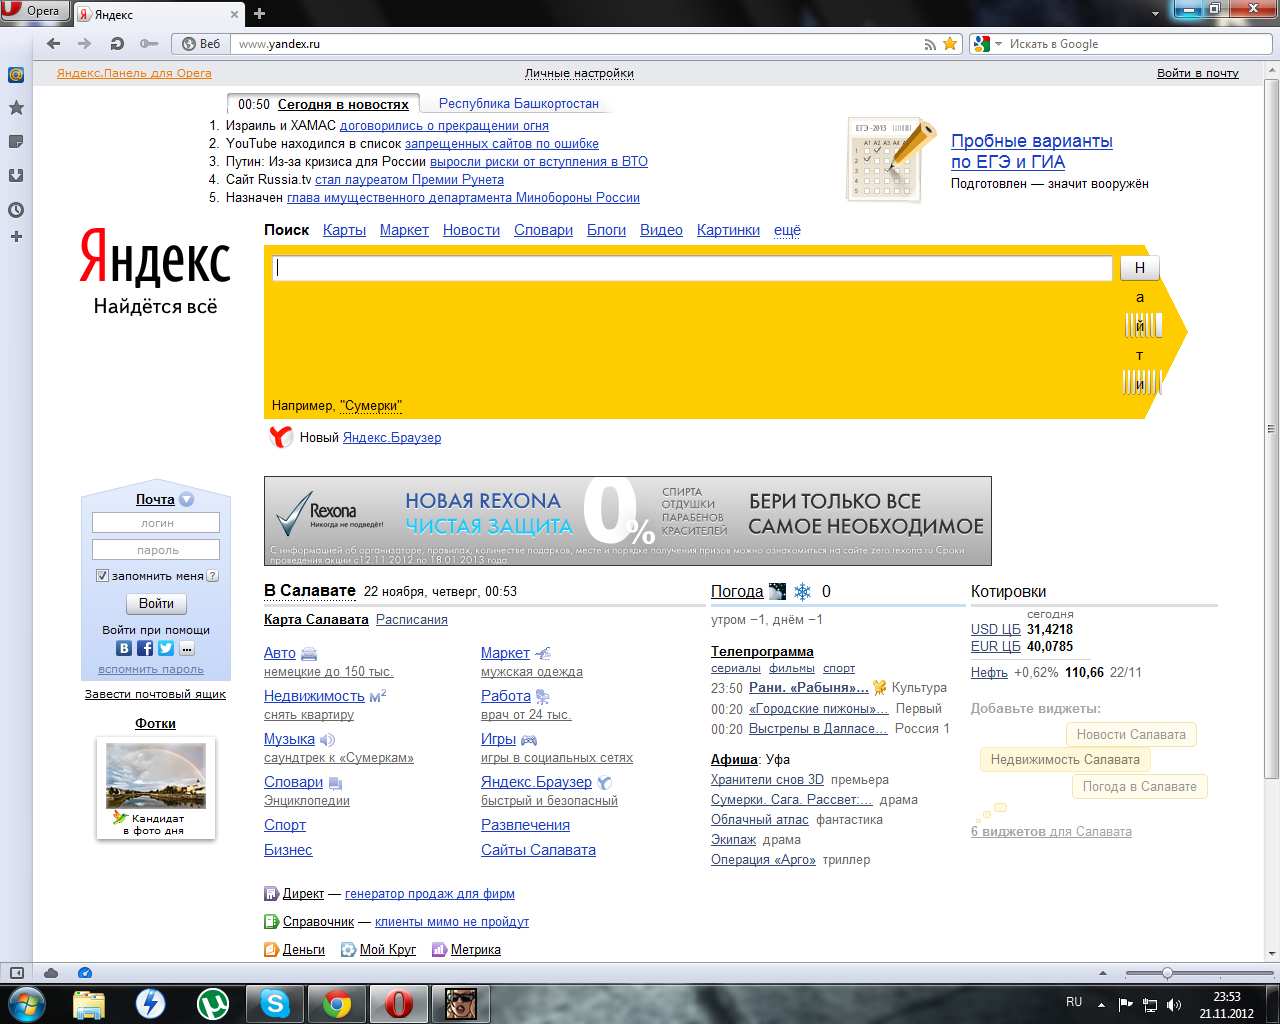Screen dimensions: 1280x1024
Task: Click the 'Н' search submit button
Action: pos(1140,267)
